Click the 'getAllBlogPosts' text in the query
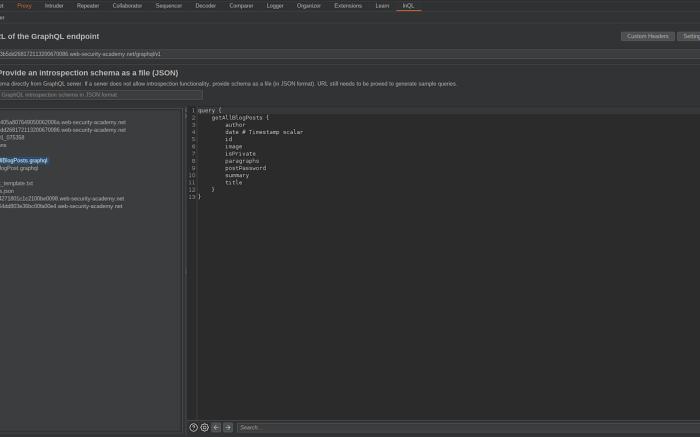This screenshot has height=437, width=700. click(237, 118)
